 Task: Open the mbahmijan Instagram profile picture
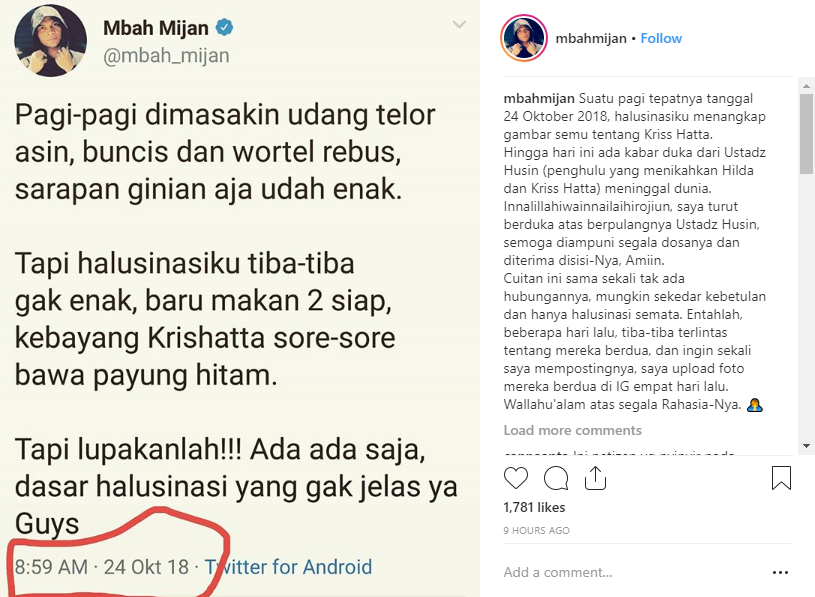pyautogui.click(x=524, y=38)
